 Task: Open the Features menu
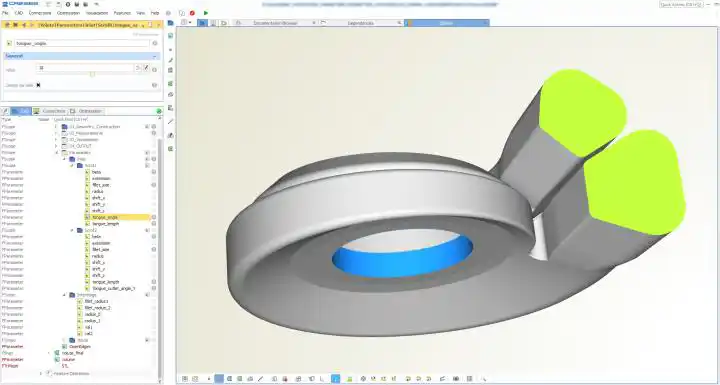pos(122,13)
